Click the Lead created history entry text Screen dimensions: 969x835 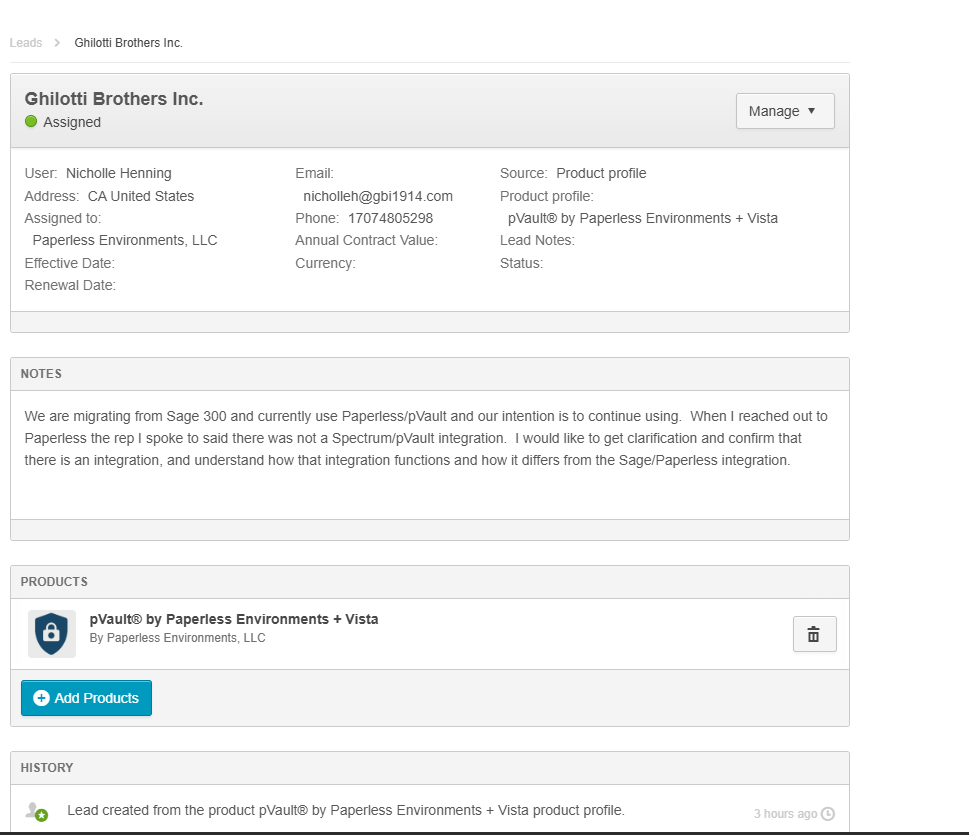pyautogui.click(x=346, y=810)
